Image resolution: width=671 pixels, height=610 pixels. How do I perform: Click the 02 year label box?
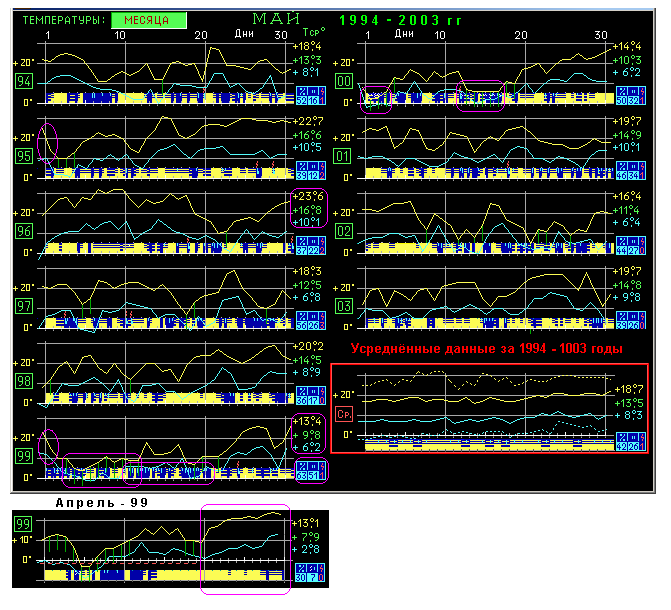[x=345, y=231]
